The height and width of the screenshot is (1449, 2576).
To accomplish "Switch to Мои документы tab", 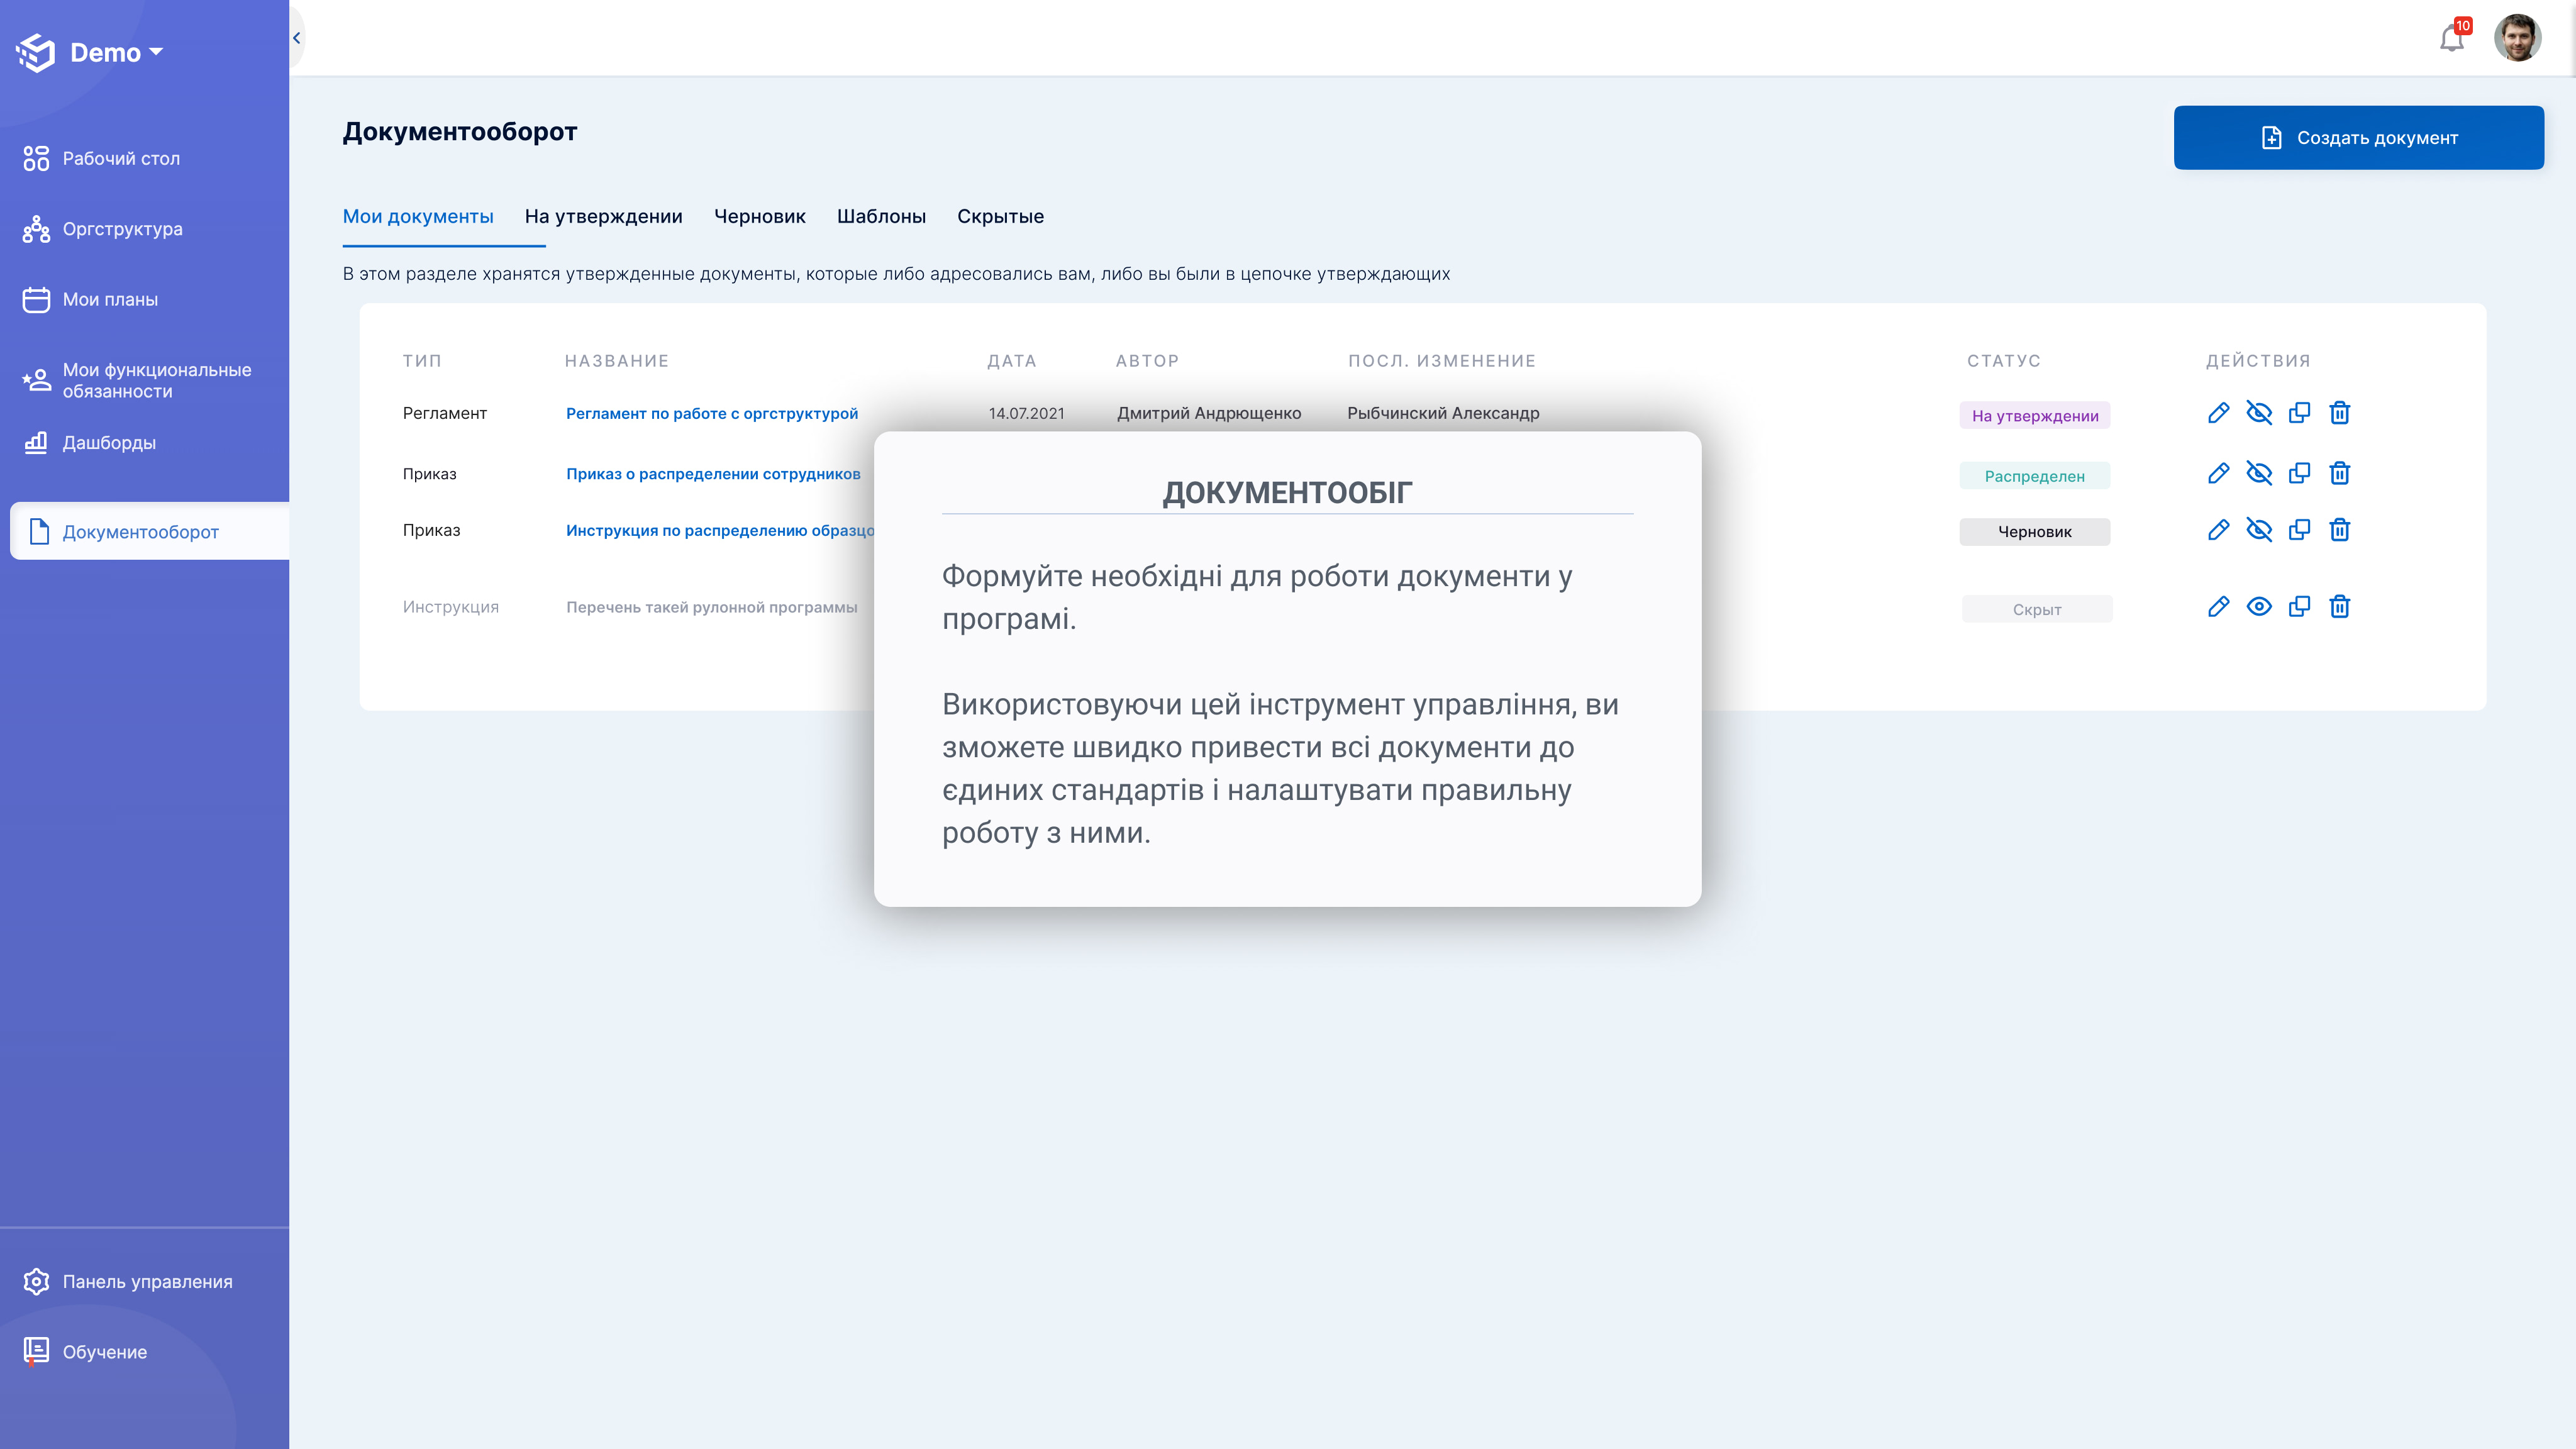I will (x=418, y=216).
